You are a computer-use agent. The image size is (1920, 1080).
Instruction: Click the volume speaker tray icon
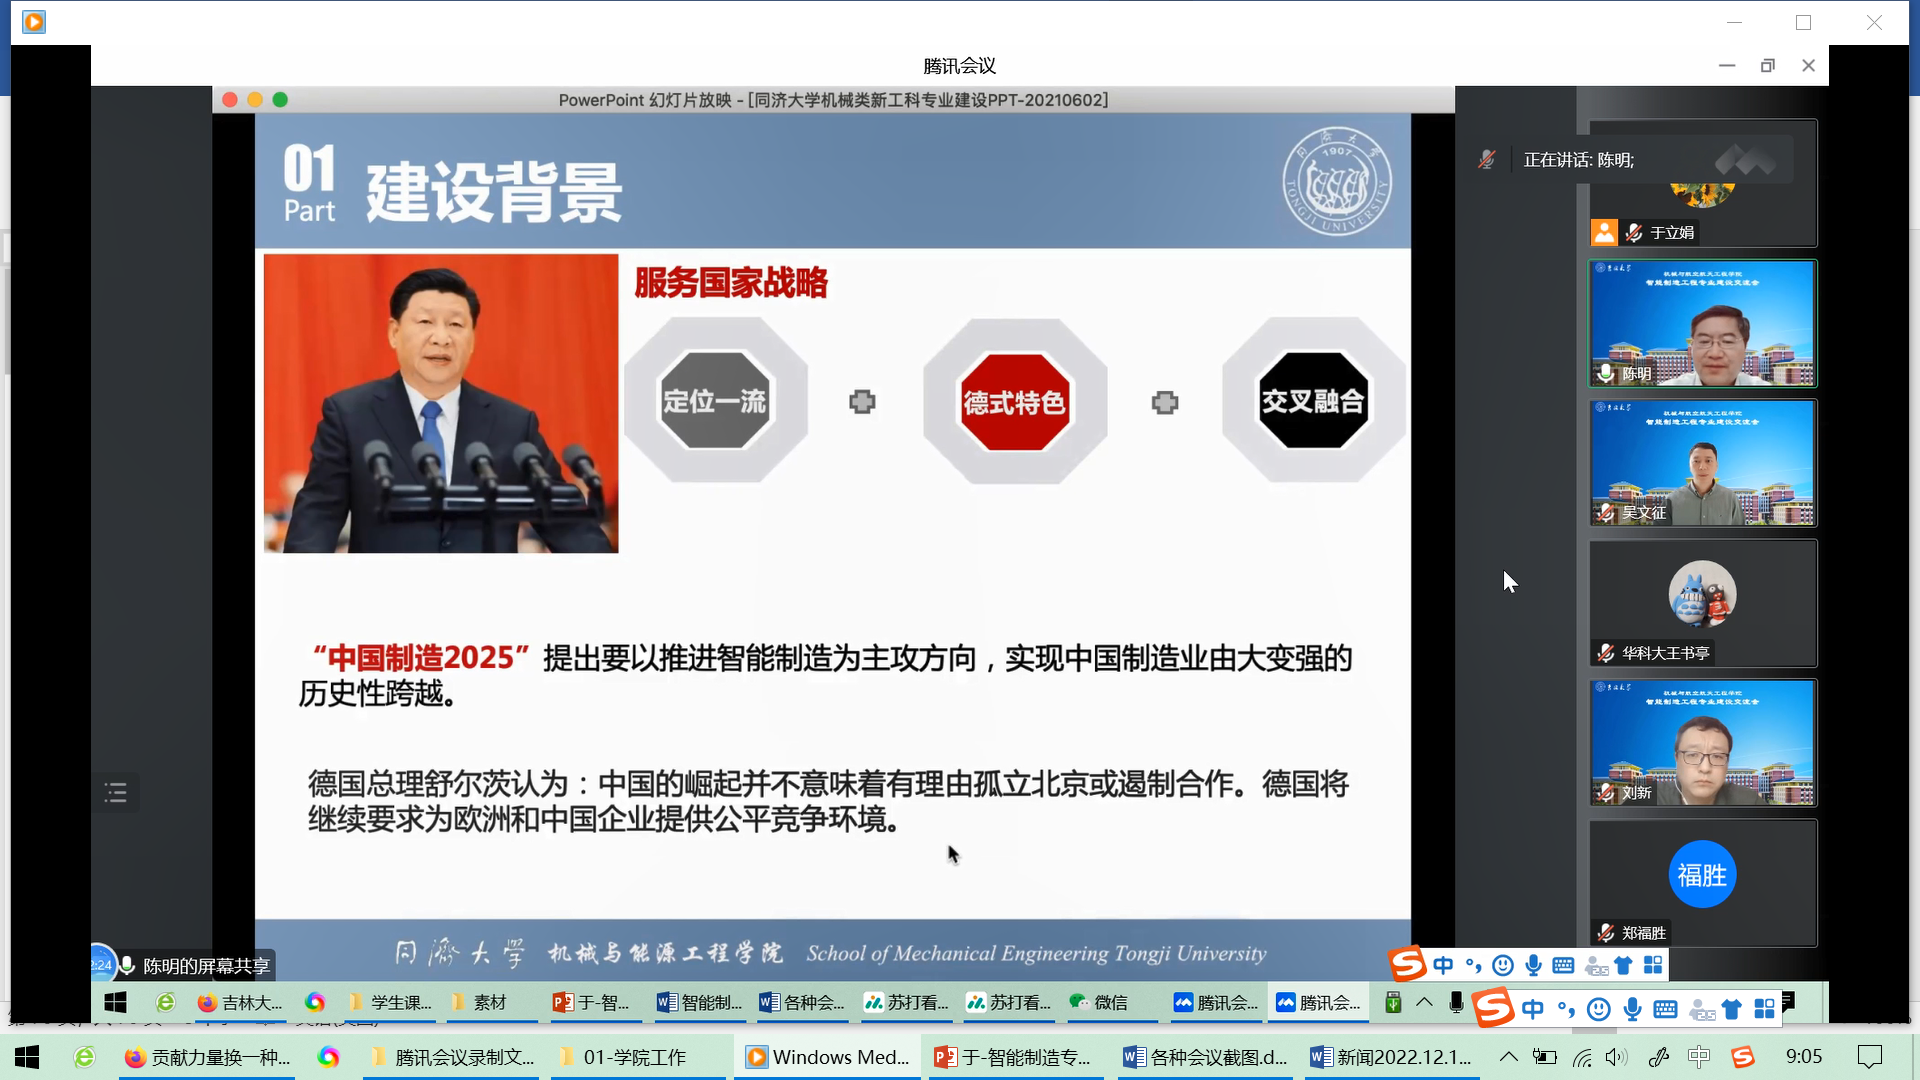click(x=1616, y=1057)
